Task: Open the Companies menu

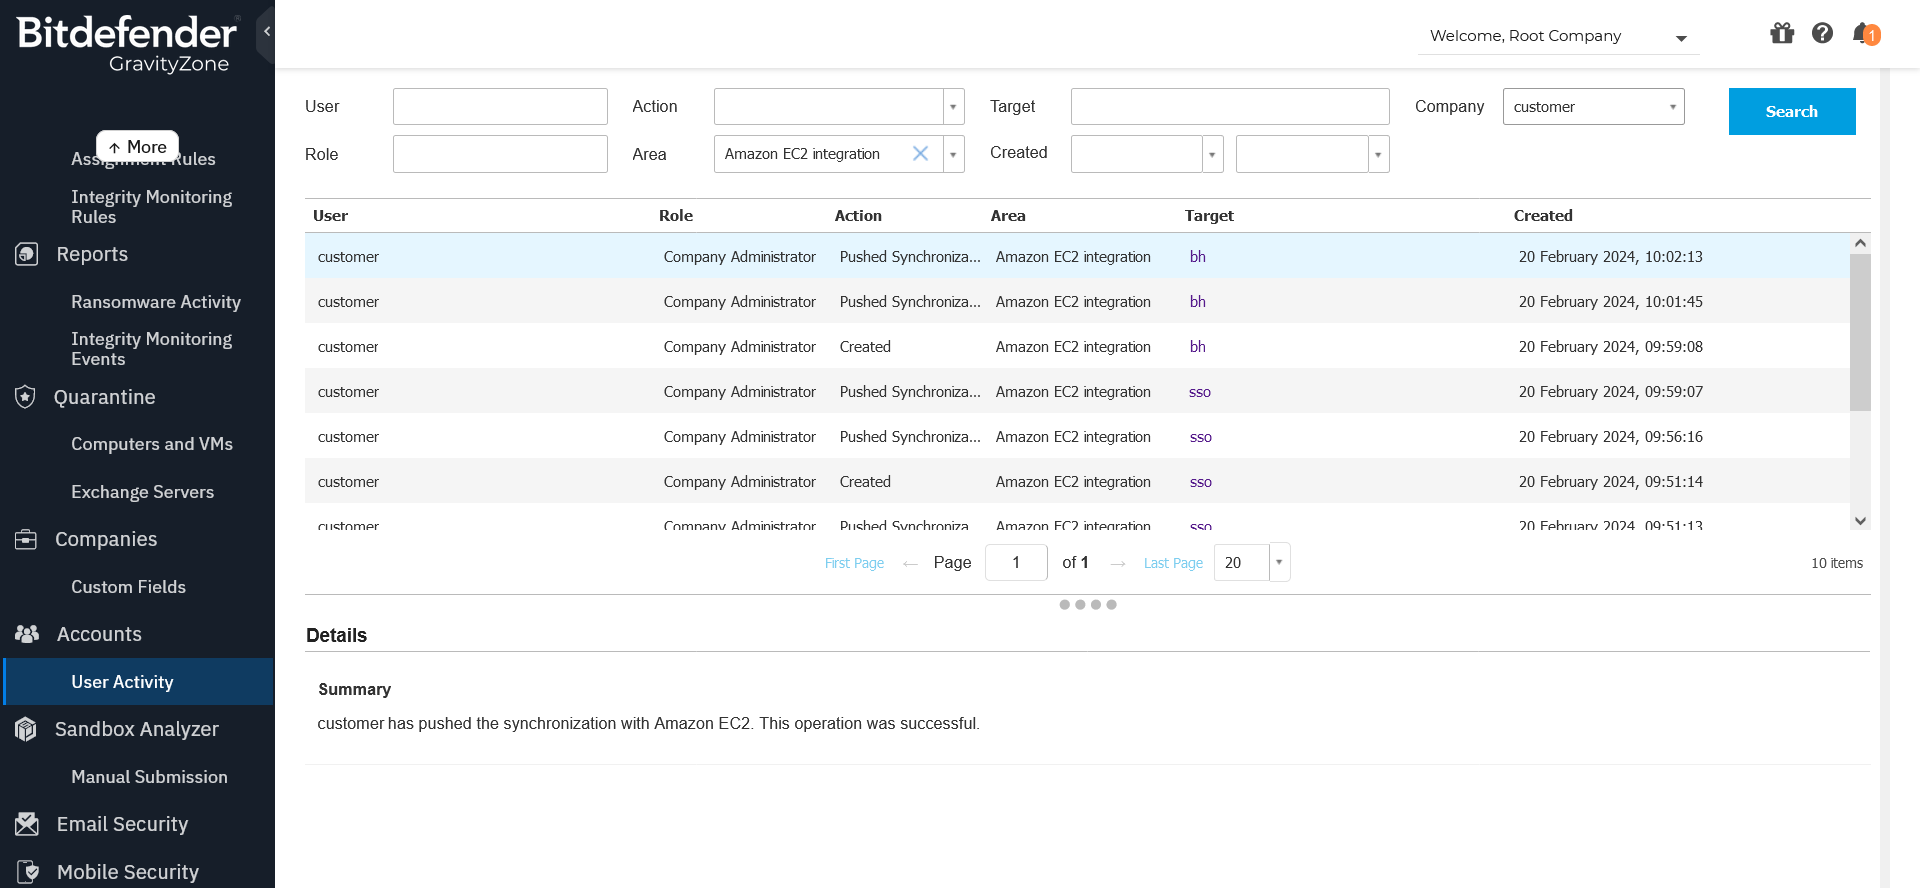Action: tap(106, 539)
